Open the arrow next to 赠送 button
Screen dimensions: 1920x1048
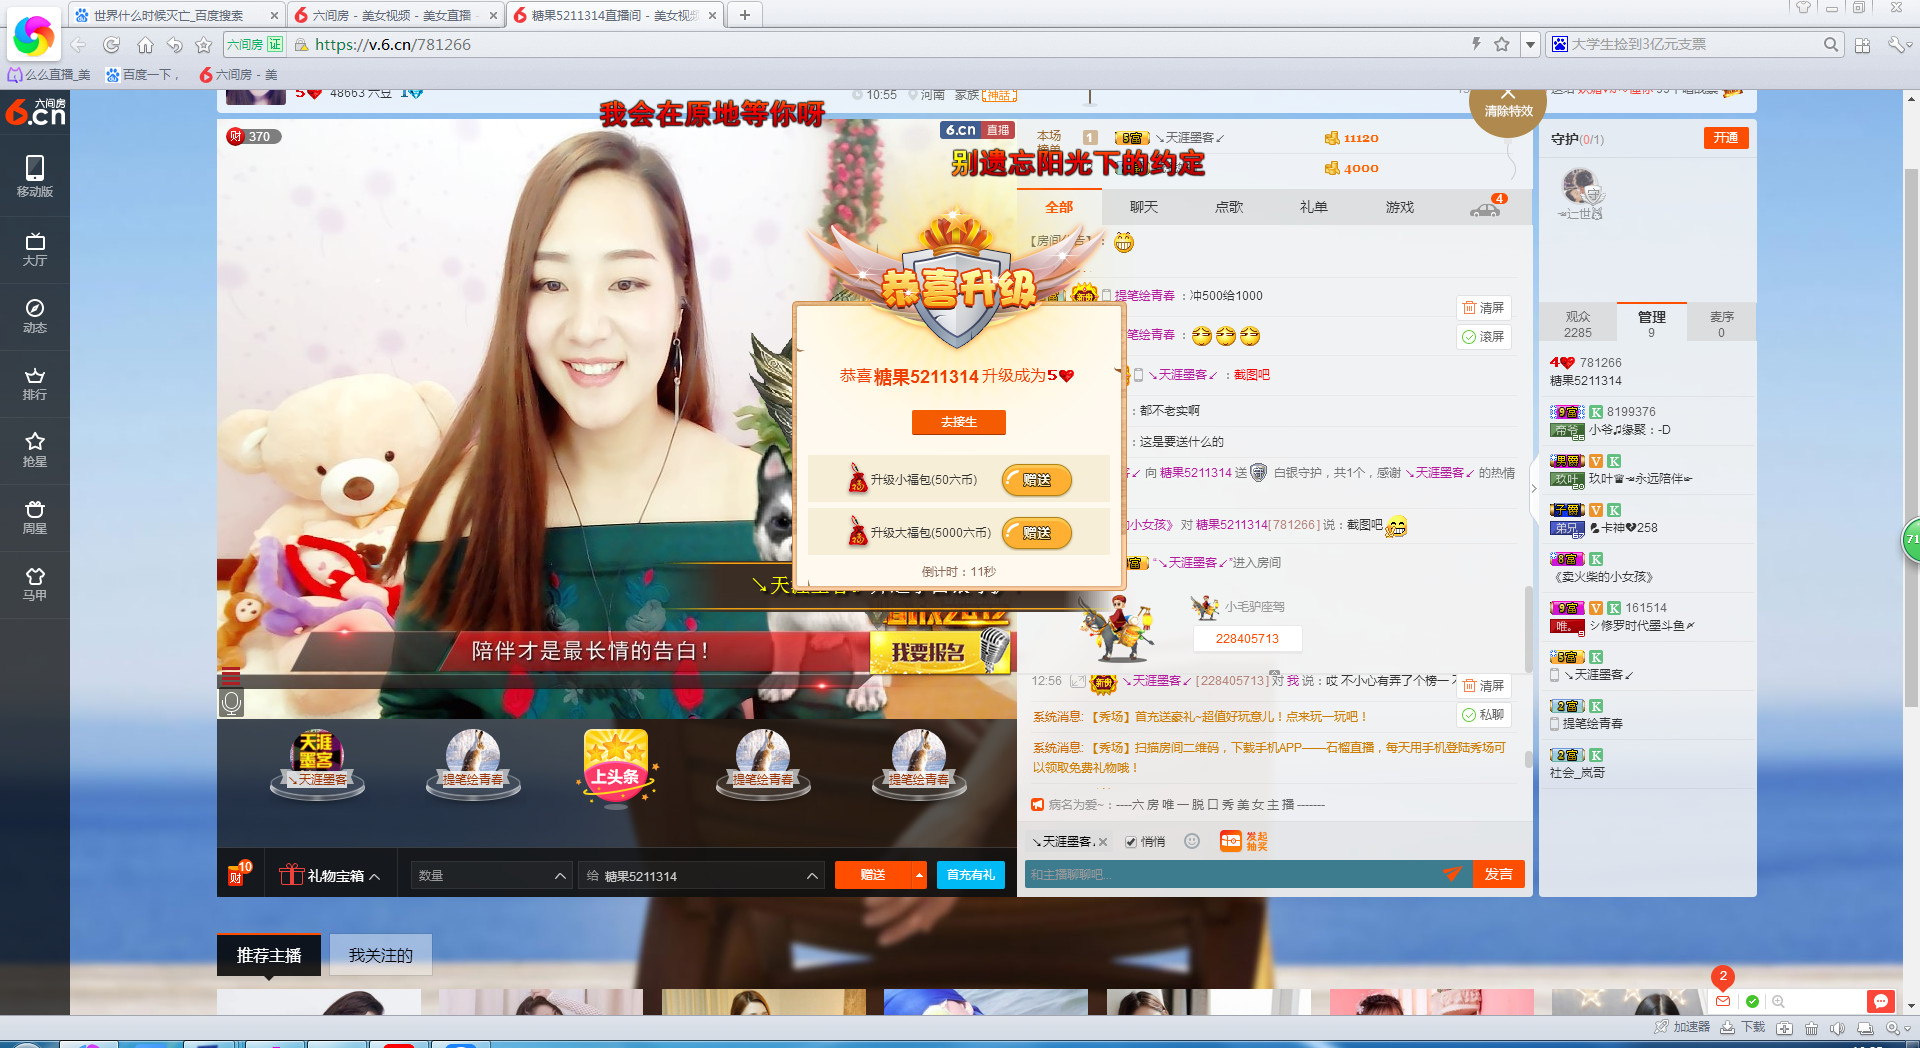pos(919,875)
